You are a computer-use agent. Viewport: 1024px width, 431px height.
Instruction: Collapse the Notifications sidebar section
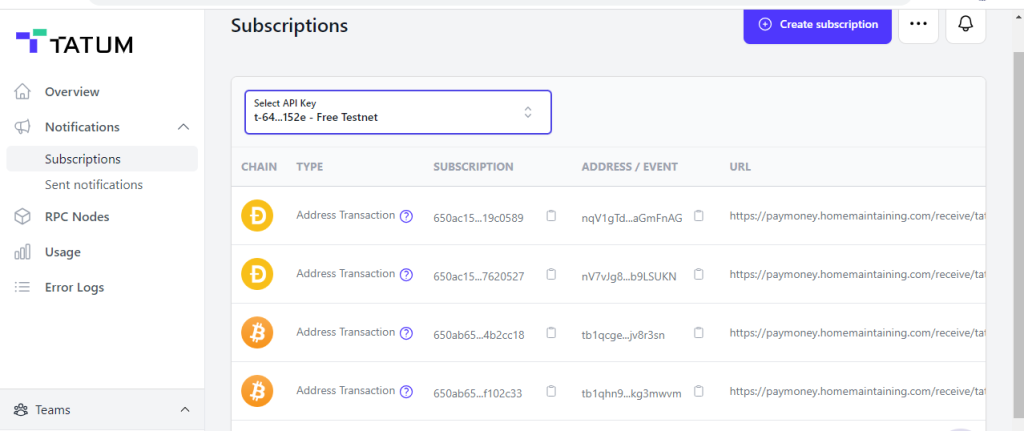183,127
